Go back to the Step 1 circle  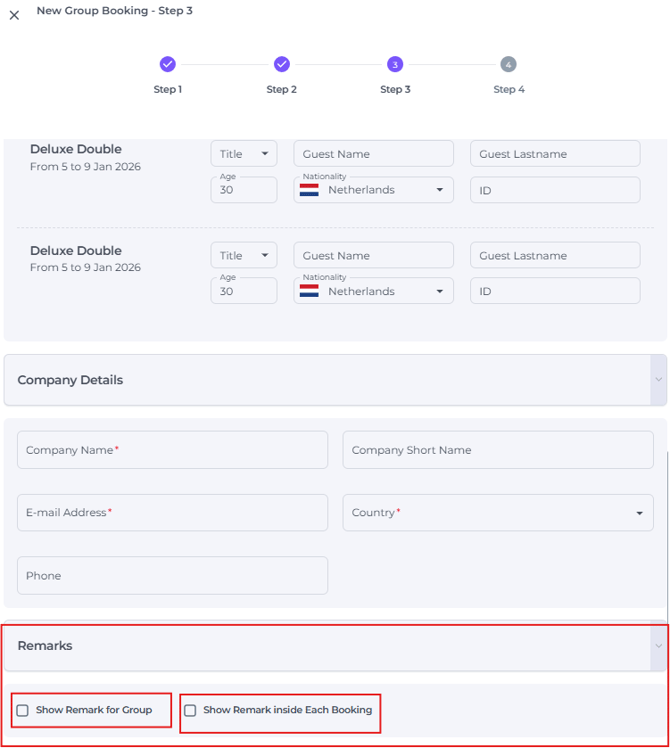coord(167,64)
